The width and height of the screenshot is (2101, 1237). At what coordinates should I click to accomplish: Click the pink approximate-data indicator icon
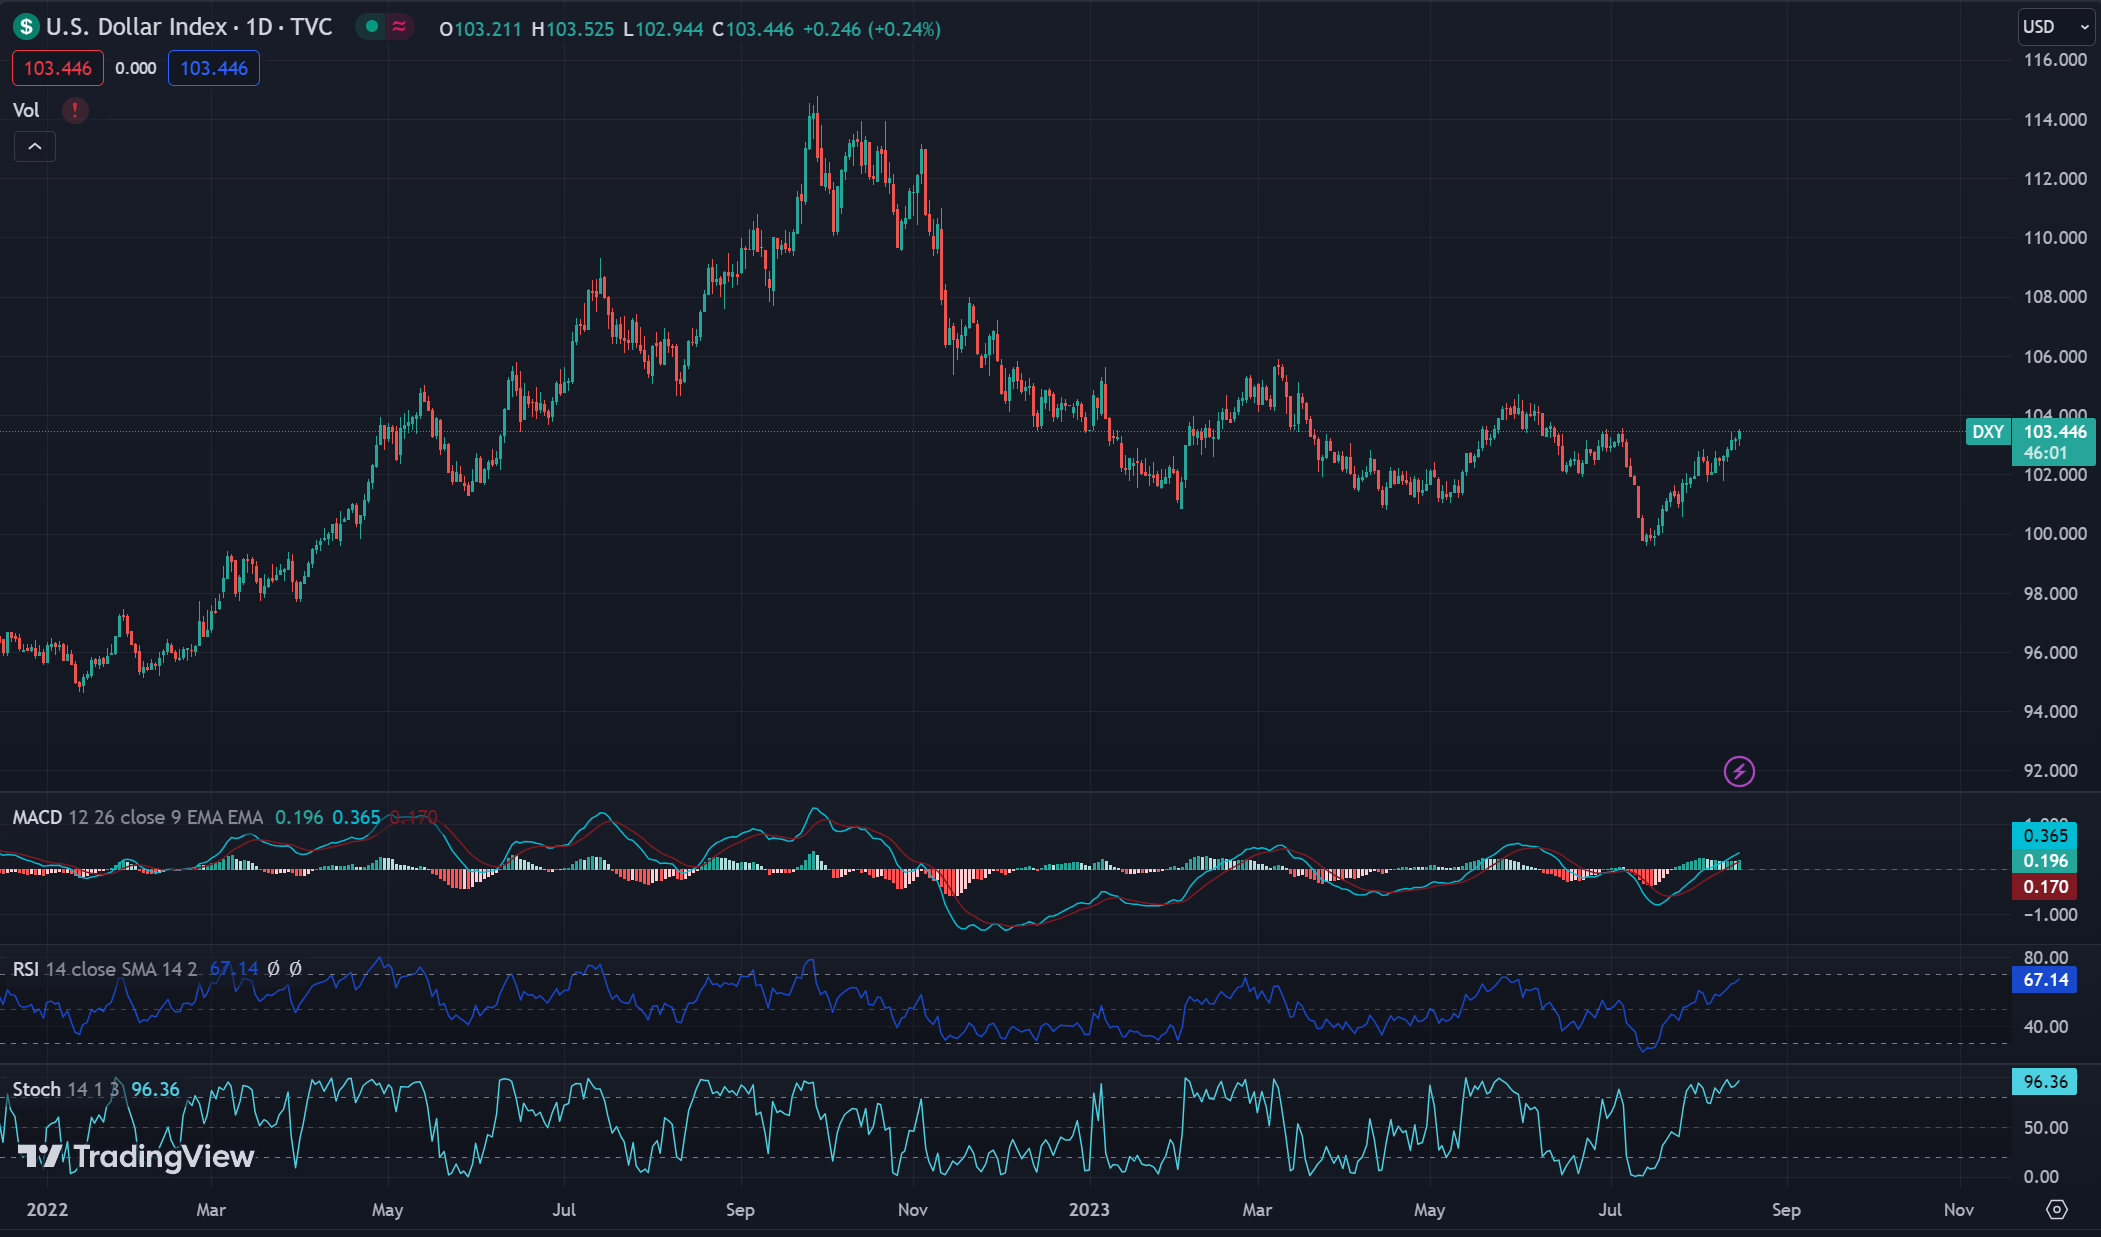coord(399,27)
